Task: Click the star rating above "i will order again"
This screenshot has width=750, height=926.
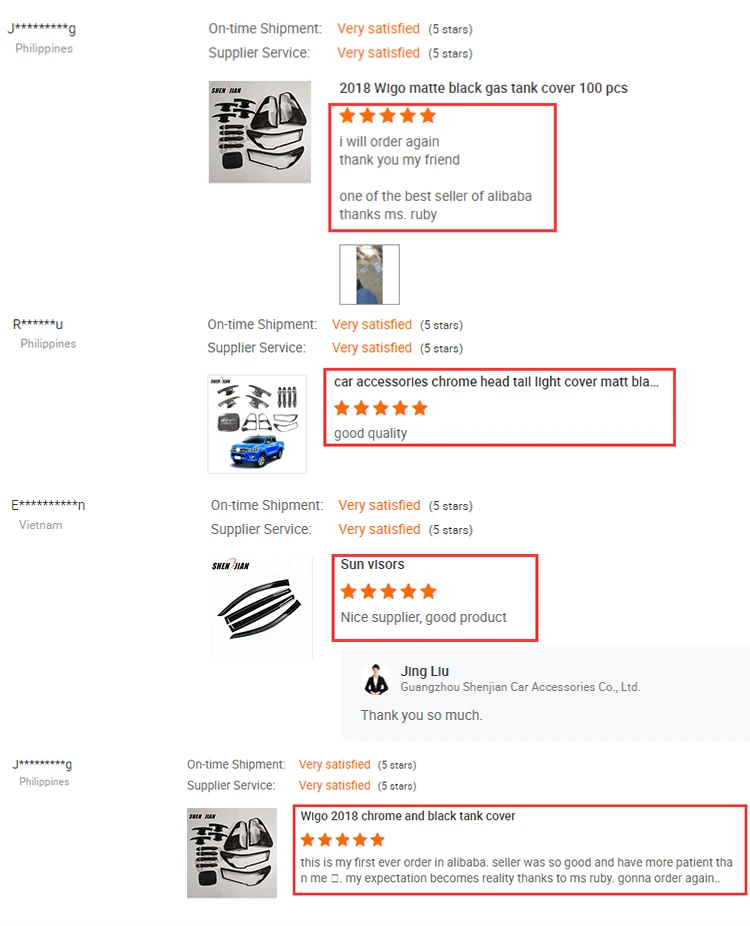Action: 387,116
